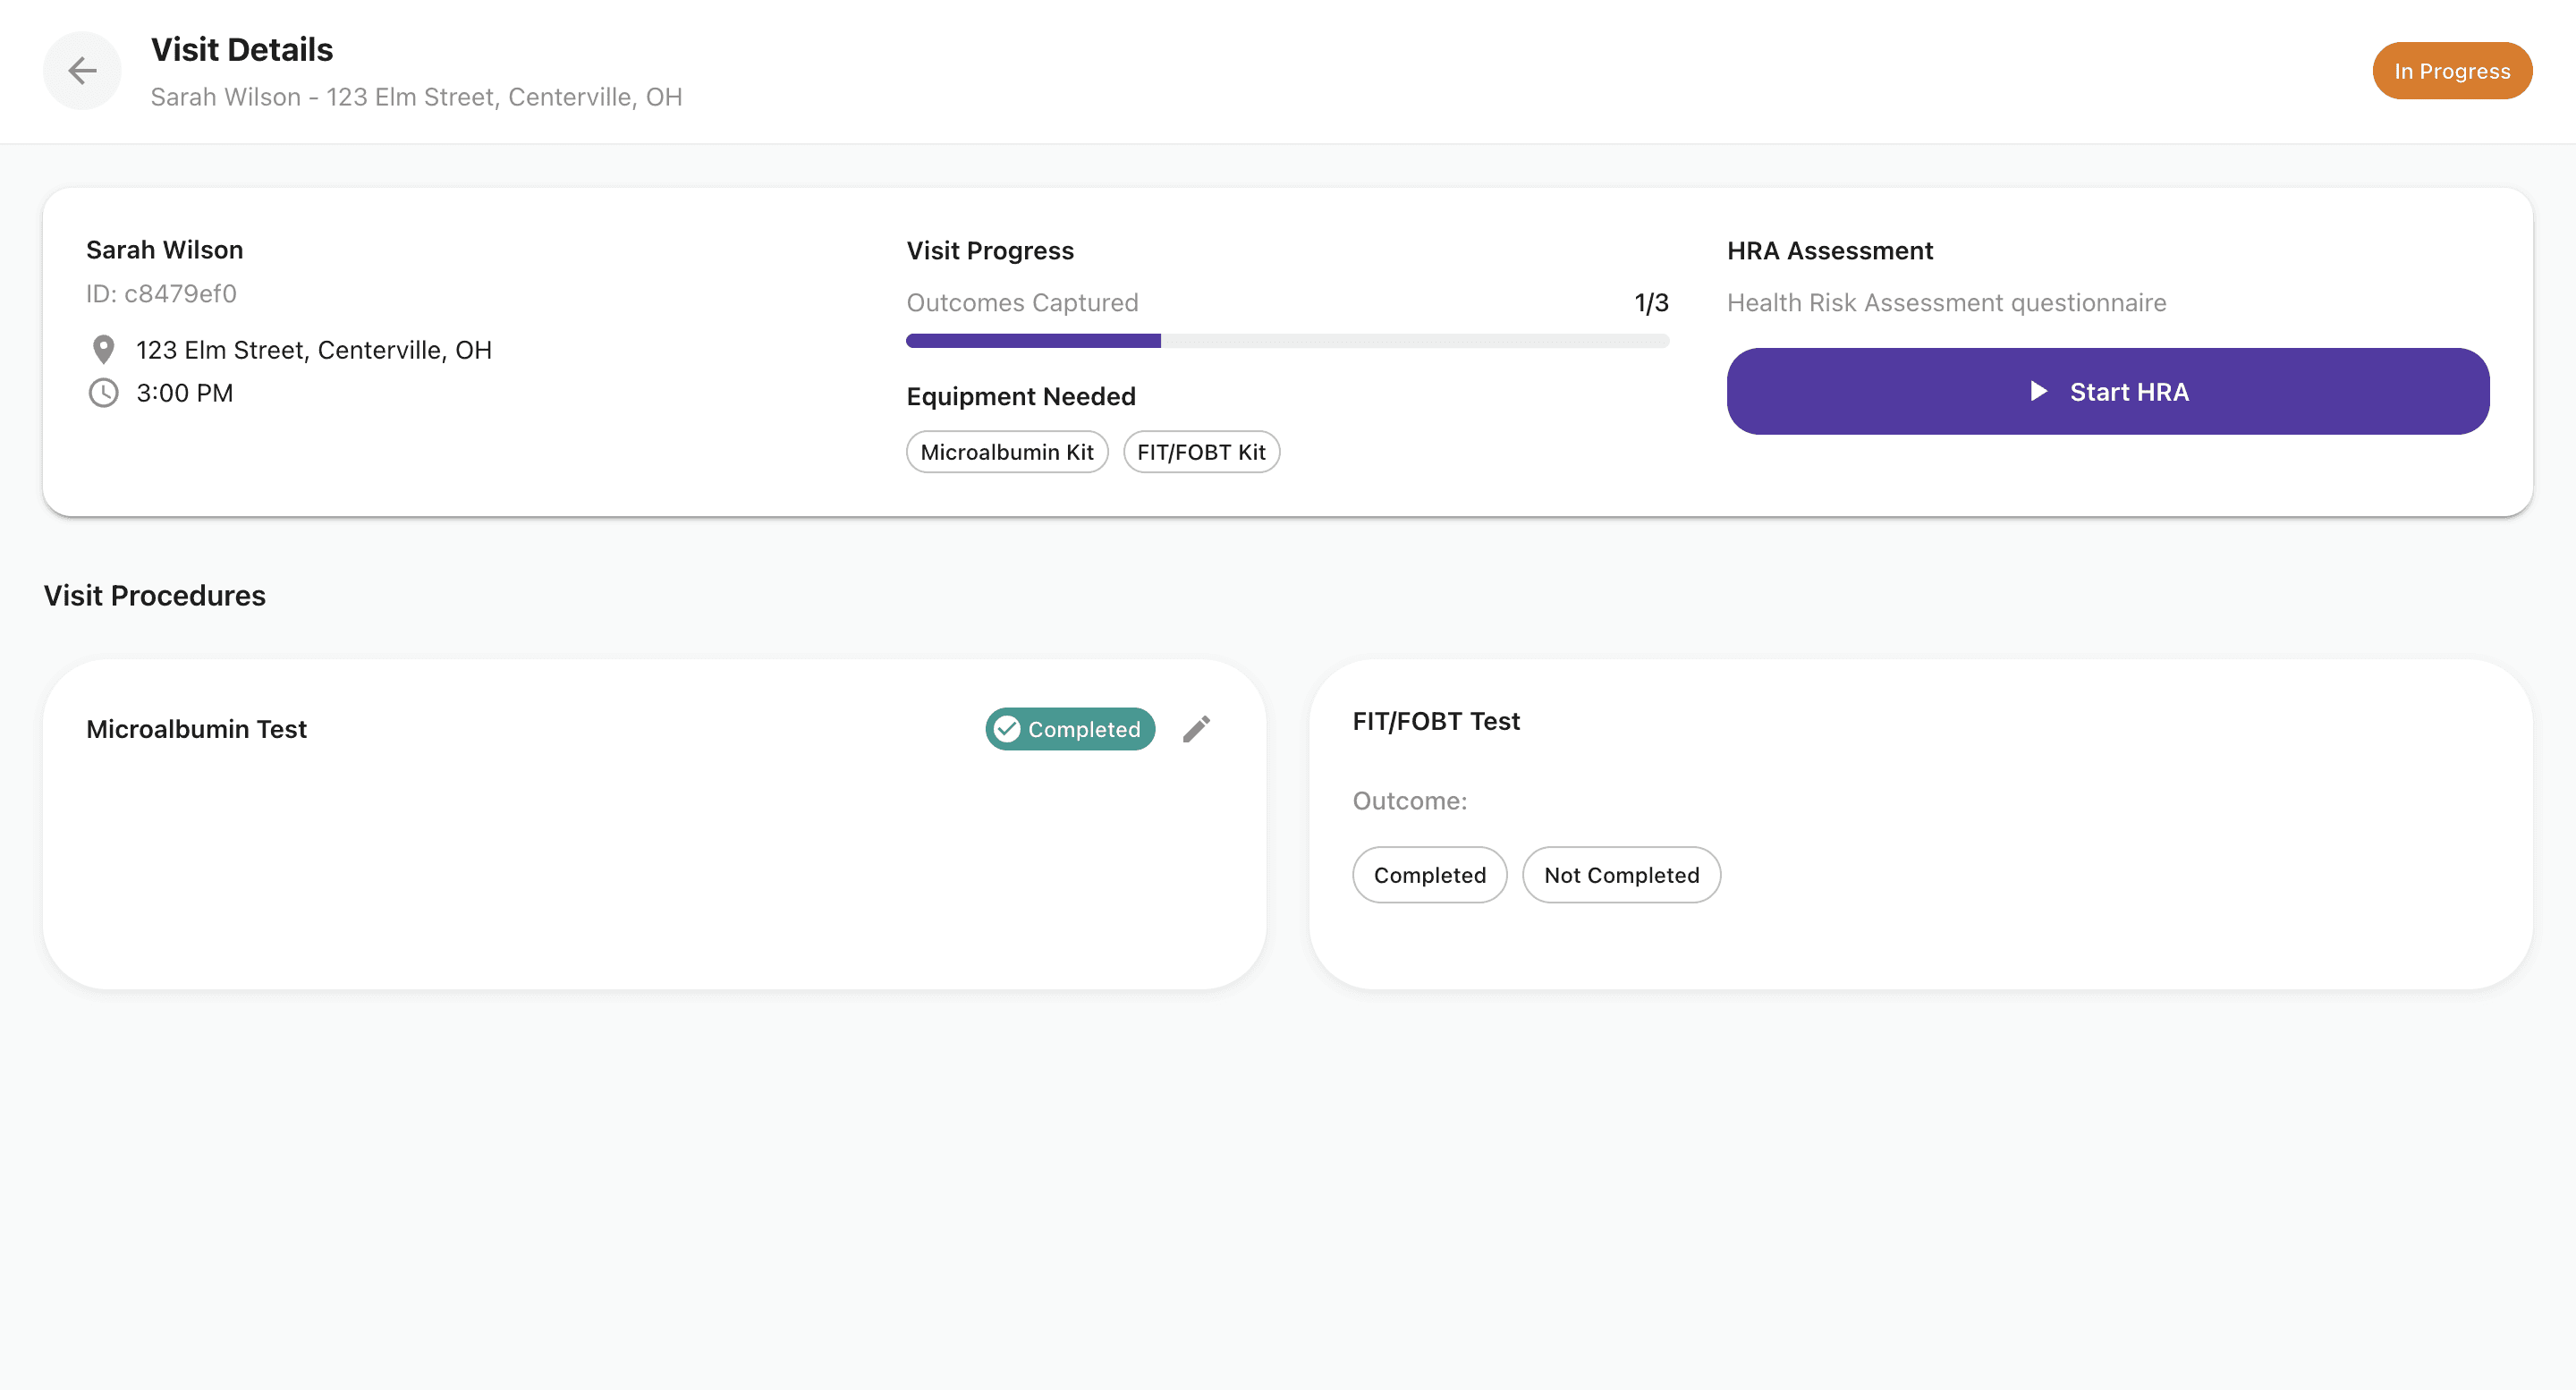Click the pencil edit icon on Microalbumin Test

pyautogui.click(x=1196, y=729)
